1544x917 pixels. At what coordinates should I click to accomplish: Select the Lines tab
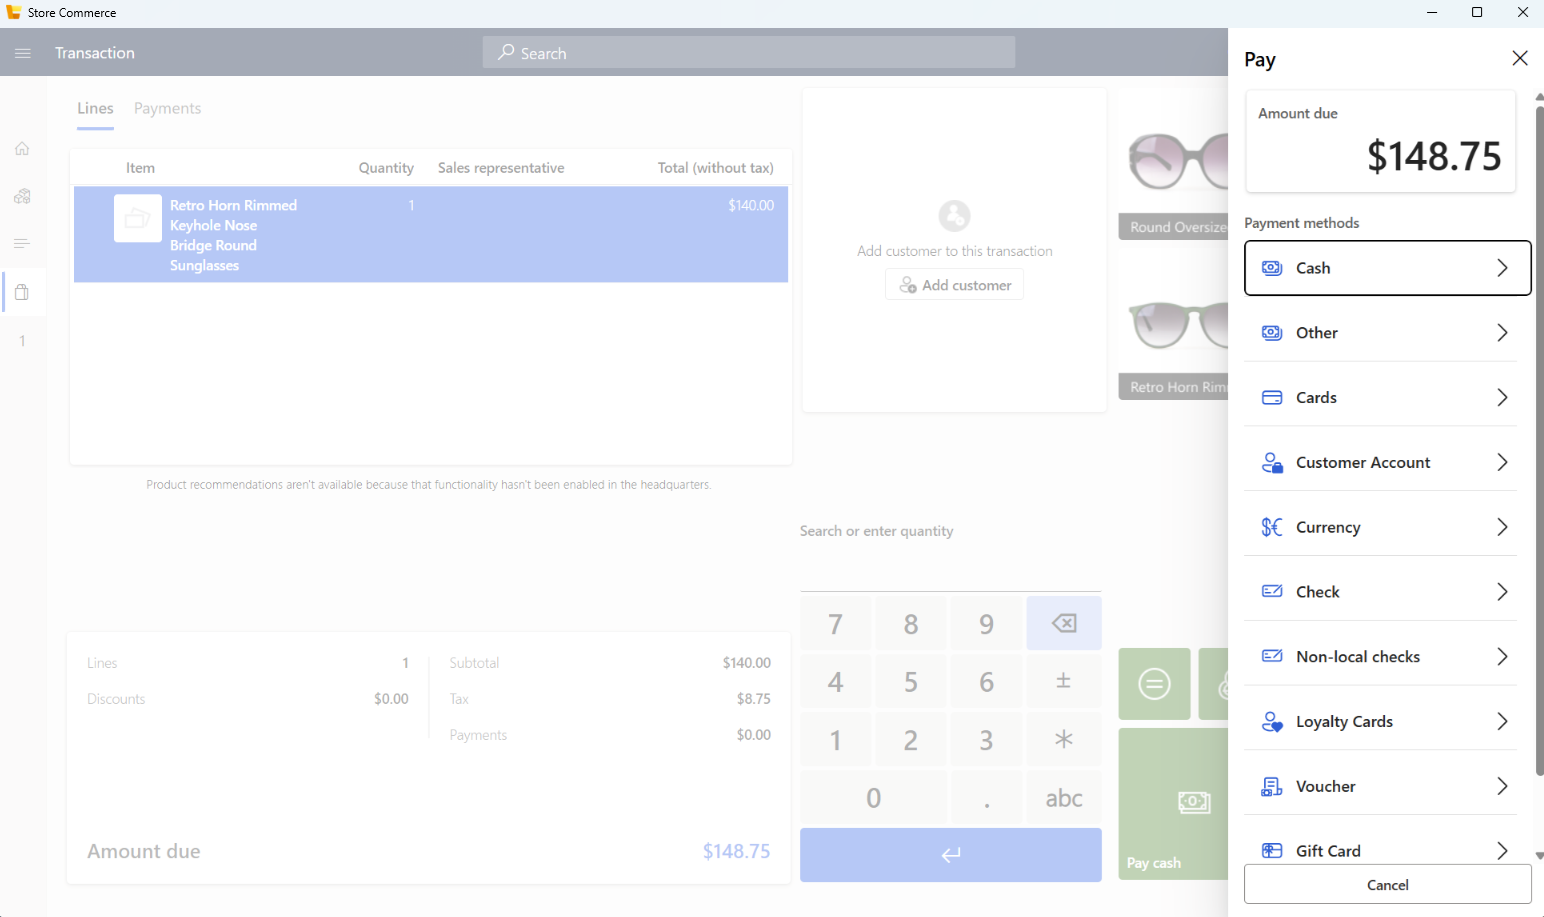[x=95, y=107]
